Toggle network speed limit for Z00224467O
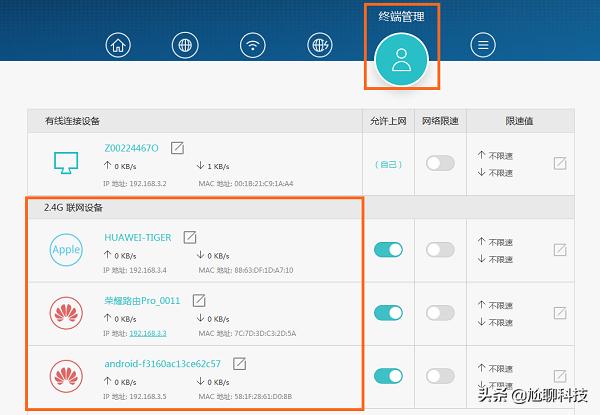This screenshot has height=415, width=600. tap(440, 163)
